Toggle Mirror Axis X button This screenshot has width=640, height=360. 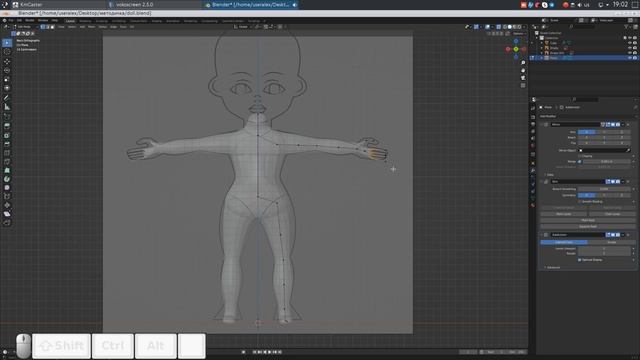pos(587,132)
